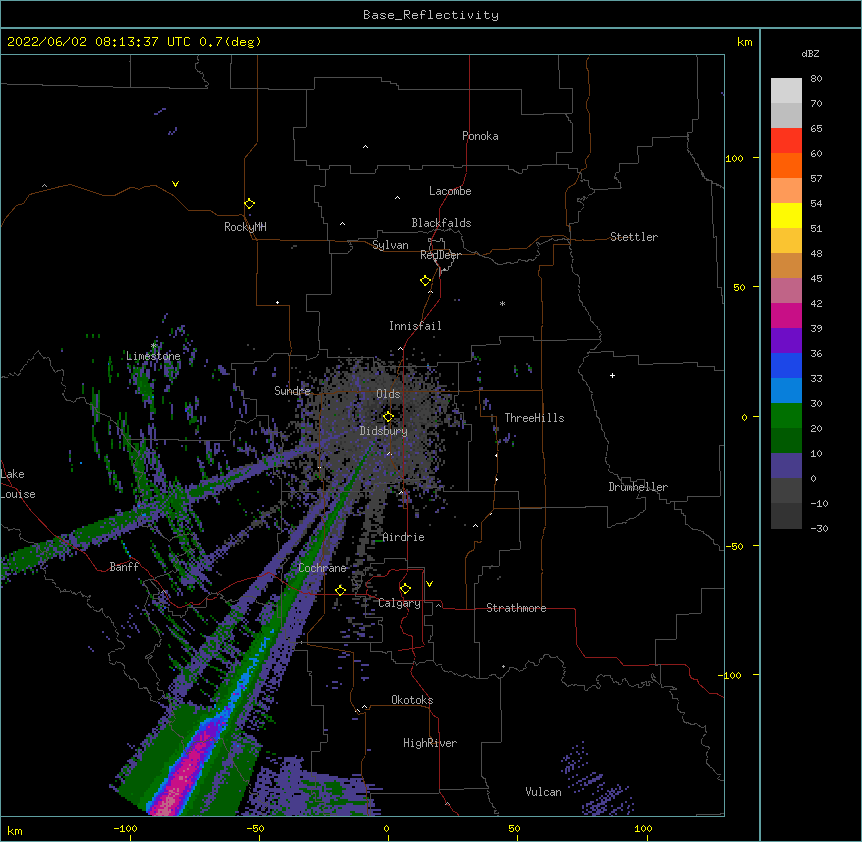This screenshot has width=862, height=842.
Task: Select the light gray 70-80 dBZ swatch
Action: (786, 91)
